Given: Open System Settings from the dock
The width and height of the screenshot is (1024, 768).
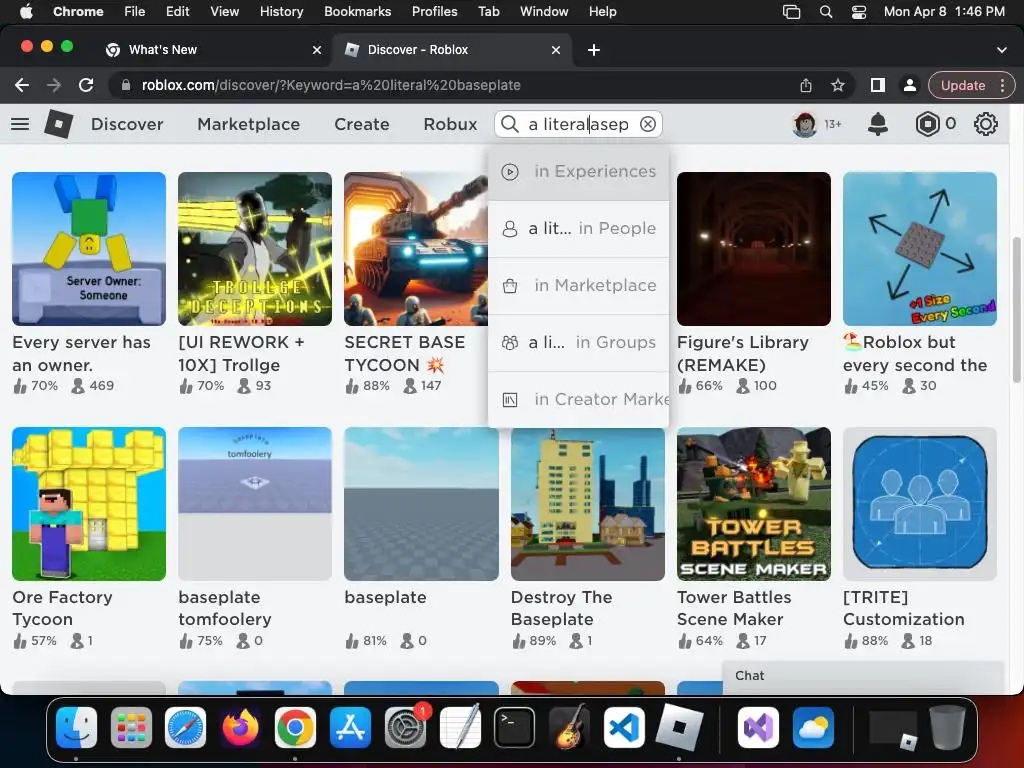Looking at the screenshot, I should (405, 727).
